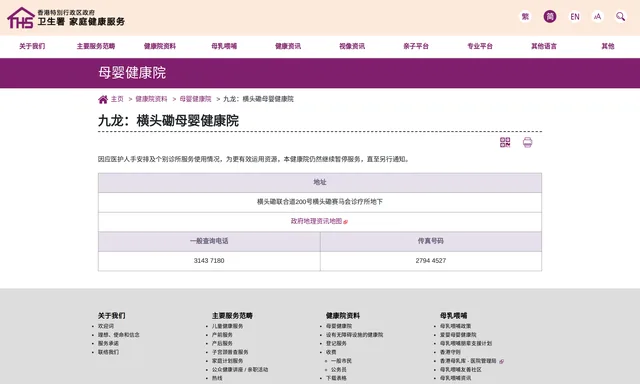Viewport: 640px width, 384px height.
Task: Open the 母乳喂哺 menu
Action: [x=224, y=46]
